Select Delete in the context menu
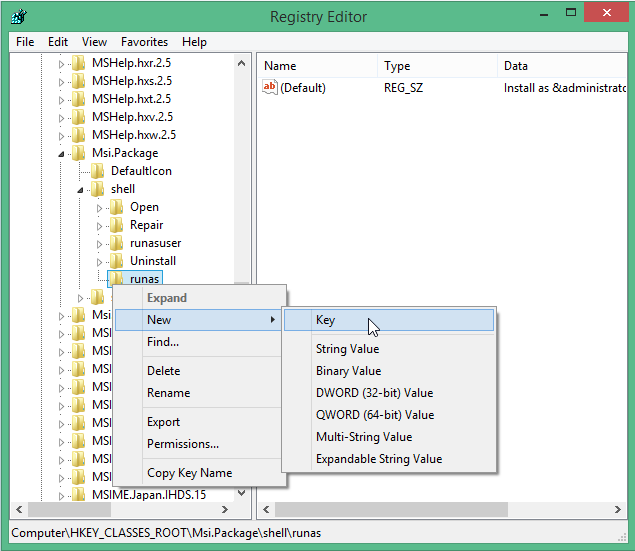 point(199,371)
